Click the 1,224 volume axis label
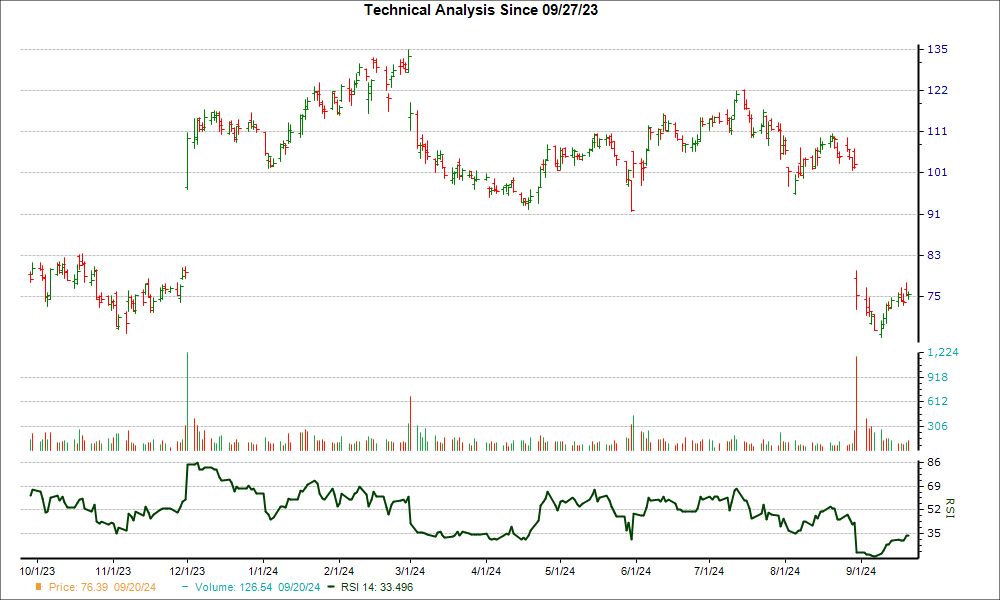This screenshot has height=600, width=1000. coord(943,353)
